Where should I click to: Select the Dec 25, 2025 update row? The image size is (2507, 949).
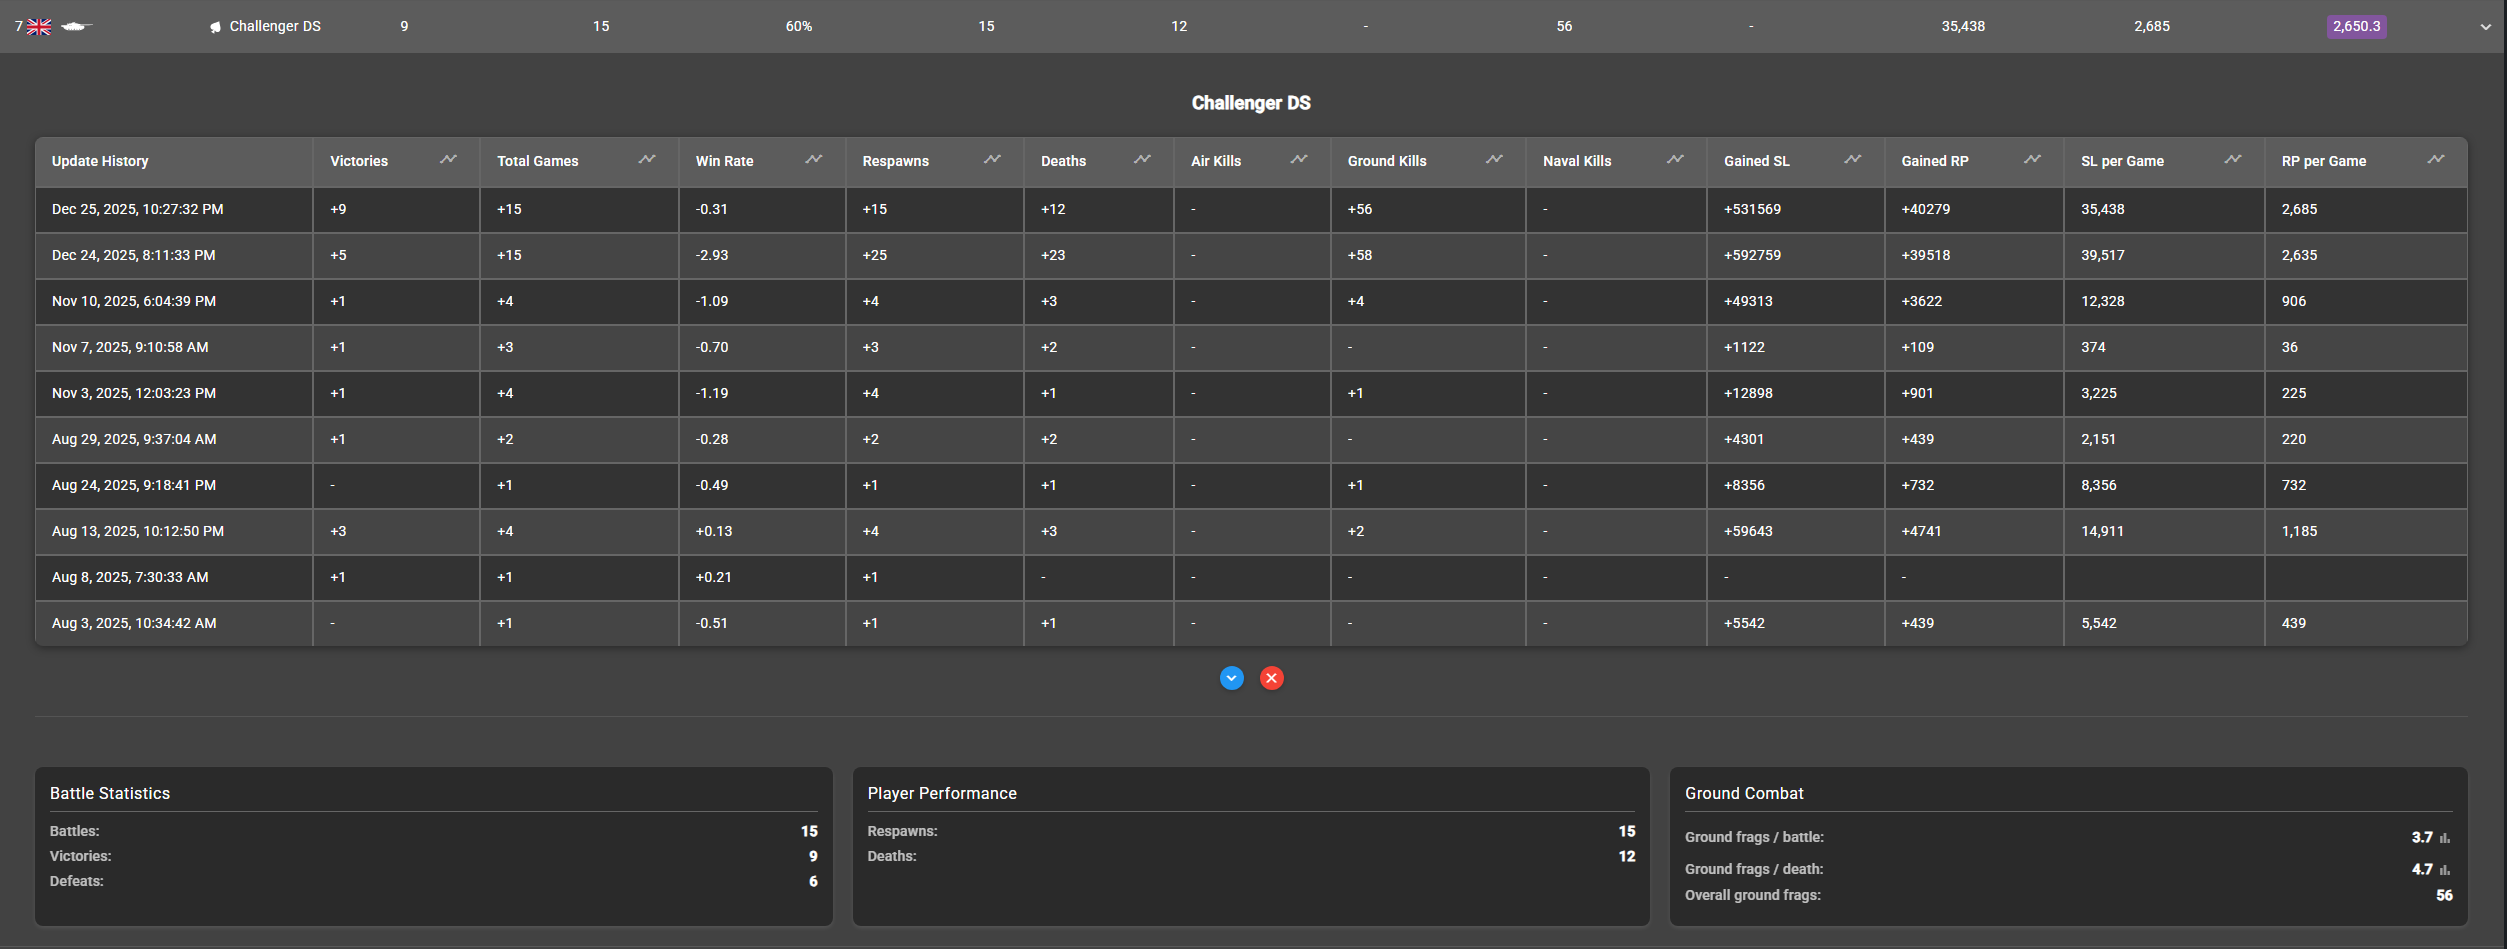(x=138, y=209)
